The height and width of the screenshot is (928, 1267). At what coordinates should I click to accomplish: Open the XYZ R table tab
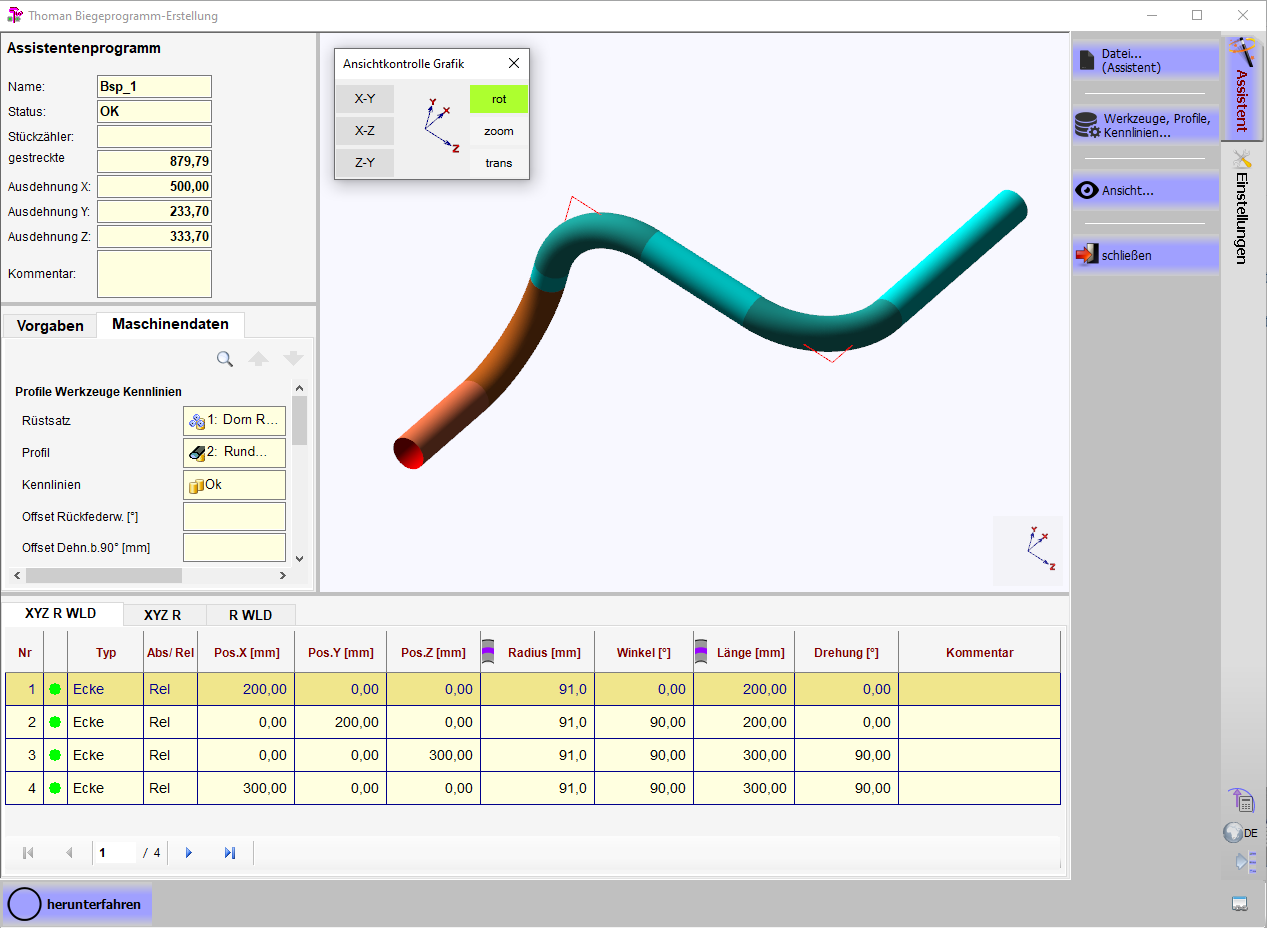tap(162, 615)
